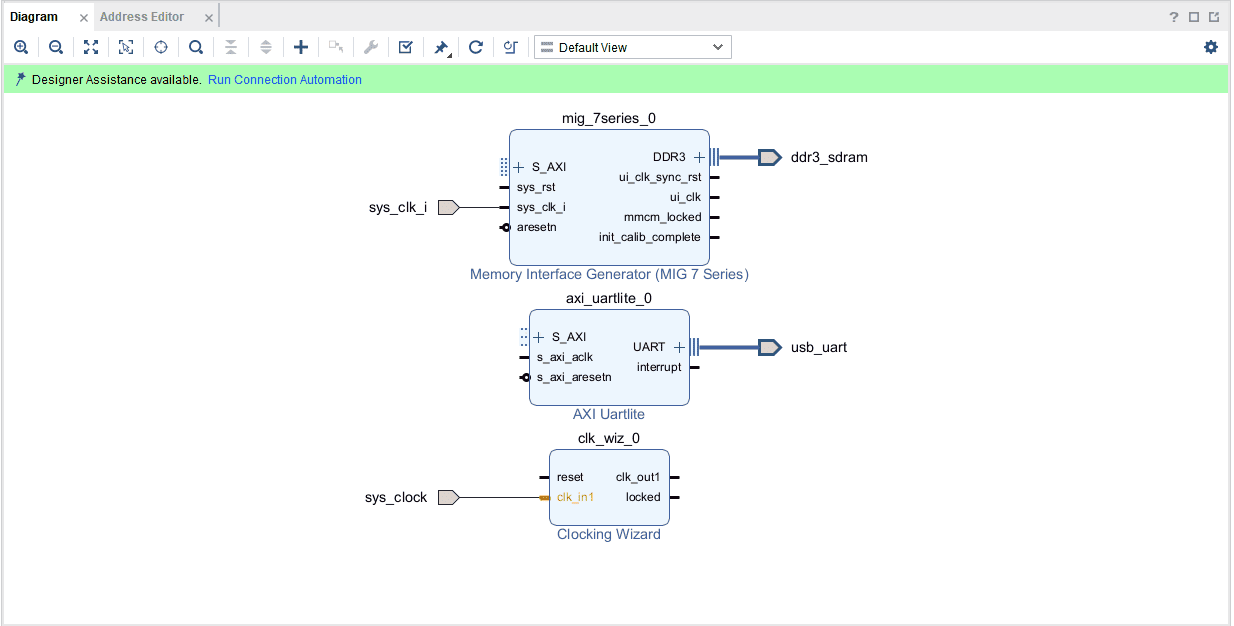
Task: Click the Search magnifier icon in toolbar
Action: (x=196, y=47)
